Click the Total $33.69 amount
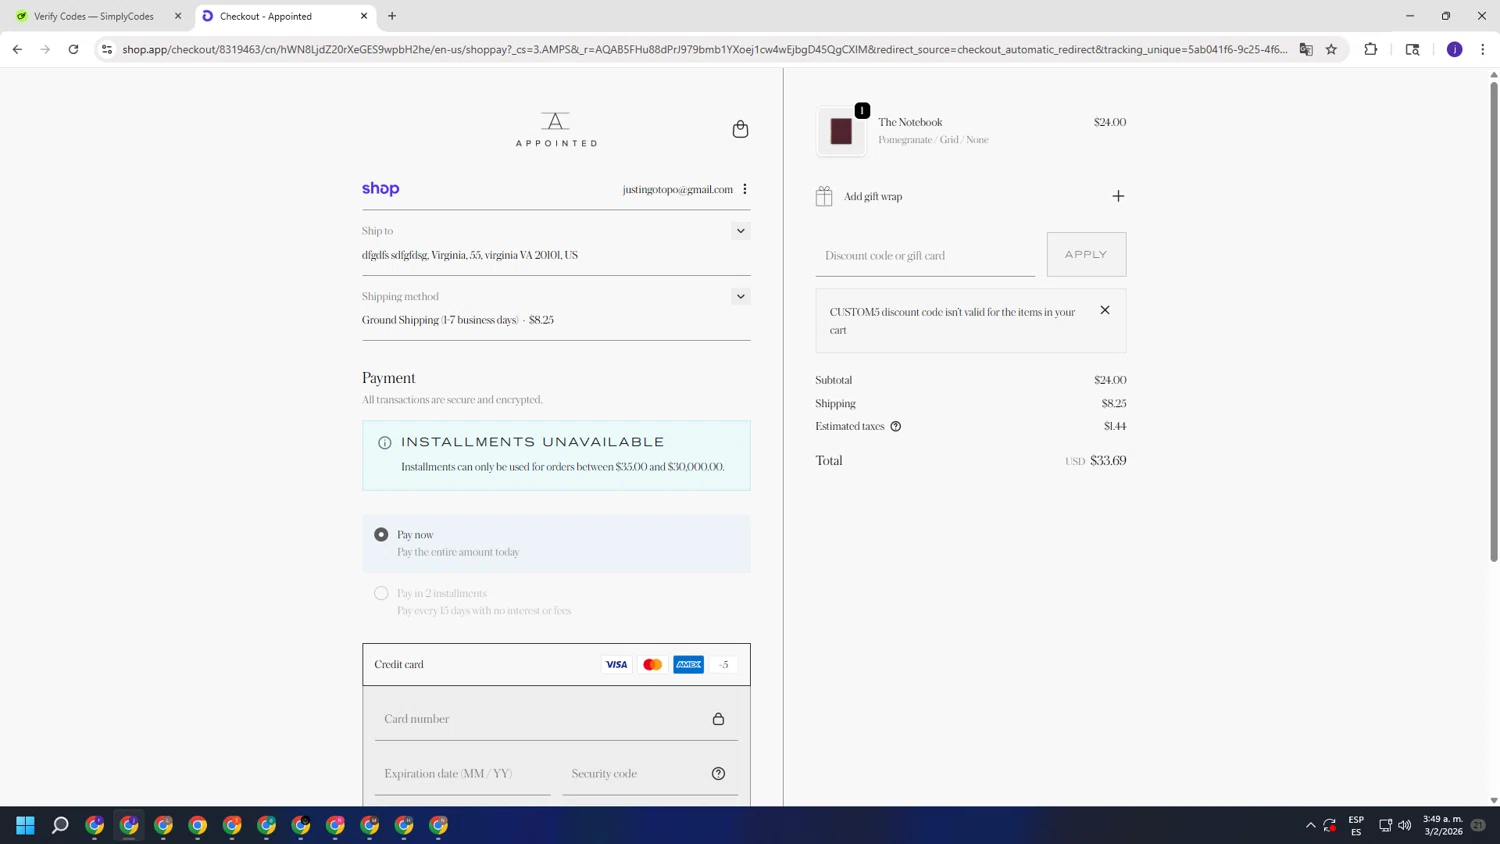This screenshot has height=844, width=1500. (1108, 461)
